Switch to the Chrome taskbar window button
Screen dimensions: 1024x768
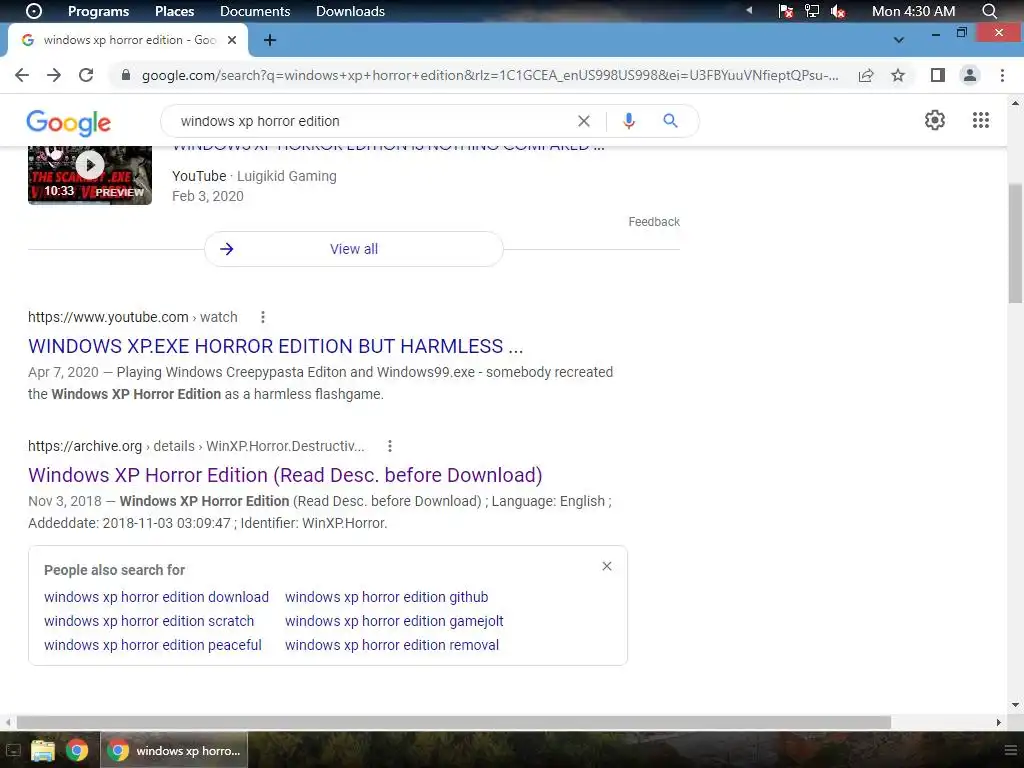coord(174,750)
